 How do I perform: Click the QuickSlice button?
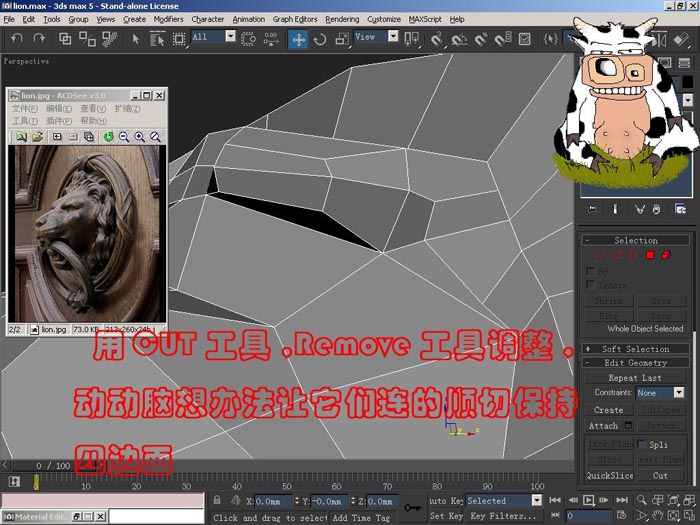pos(610,475)
